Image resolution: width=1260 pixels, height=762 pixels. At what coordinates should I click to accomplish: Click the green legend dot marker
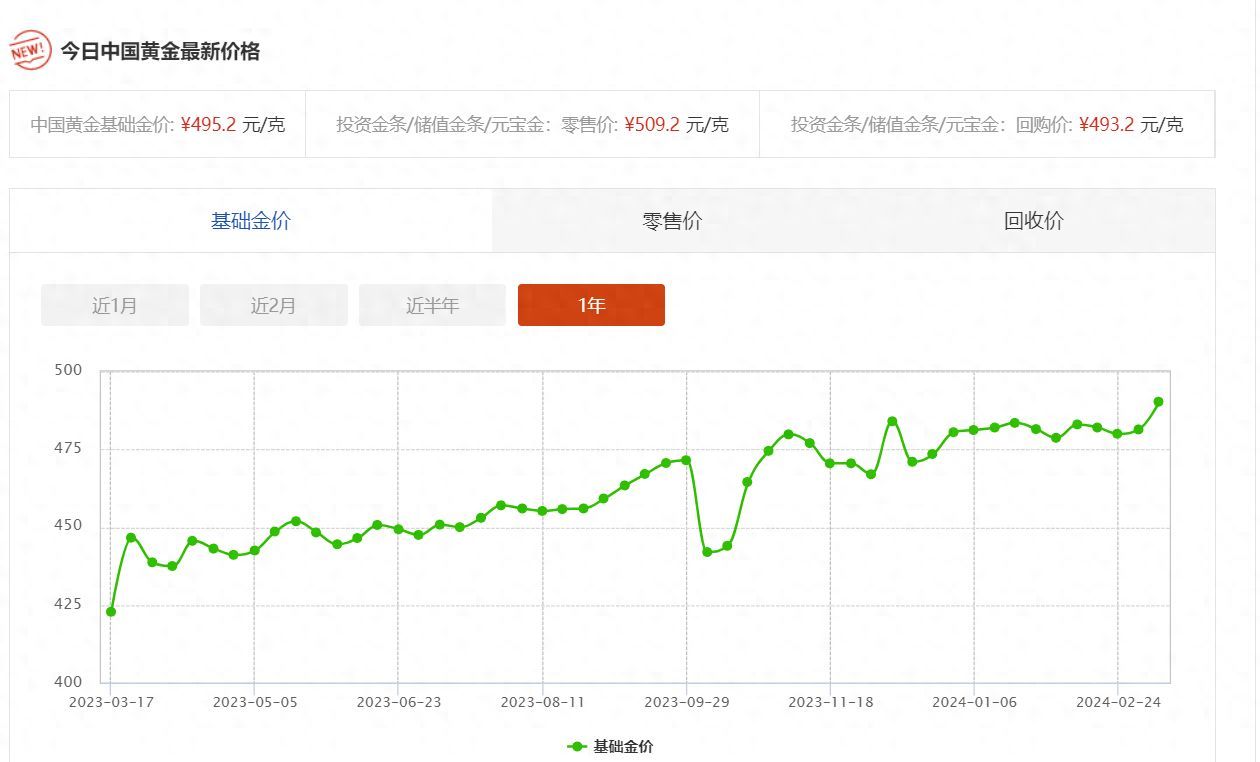[x=576, y=746]
